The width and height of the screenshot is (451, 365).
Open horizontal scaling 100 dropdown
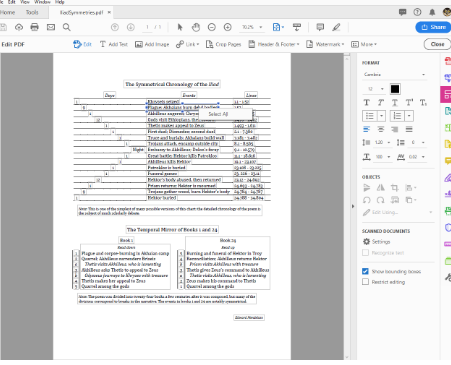[x=389, y=157]
